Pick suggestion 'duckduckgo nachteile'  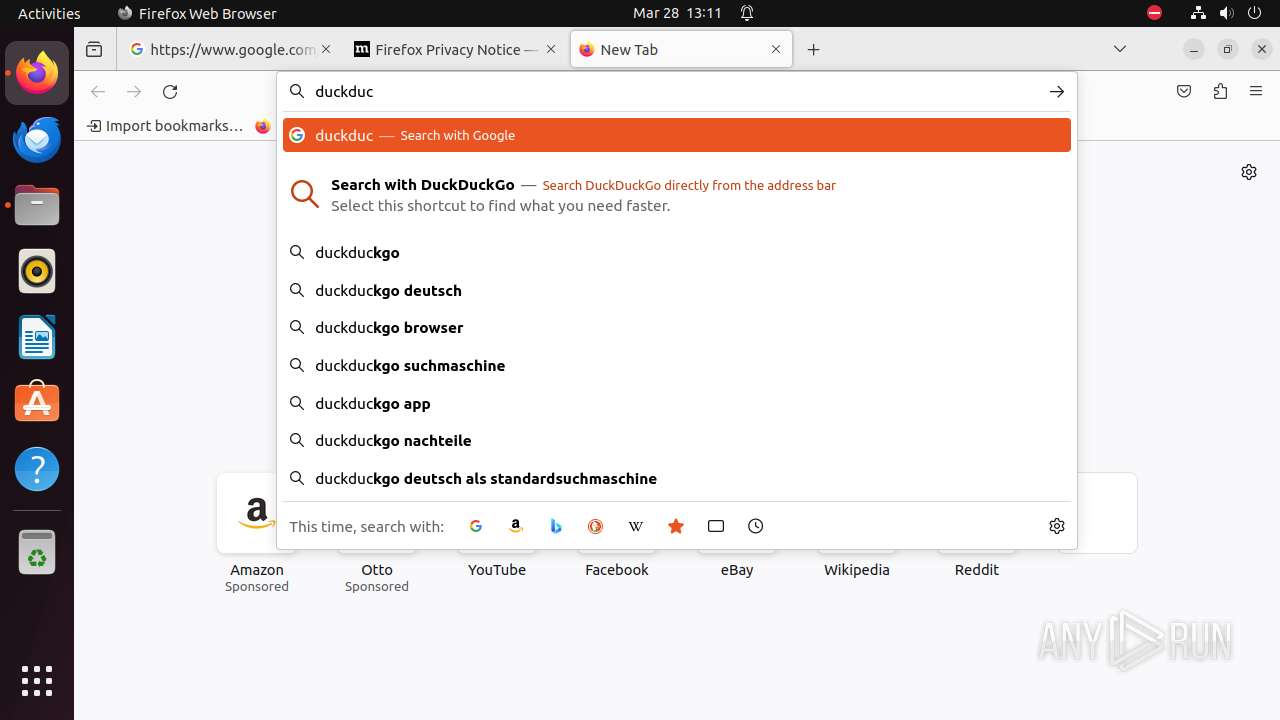pyautogui.click(x=677, y=441)
